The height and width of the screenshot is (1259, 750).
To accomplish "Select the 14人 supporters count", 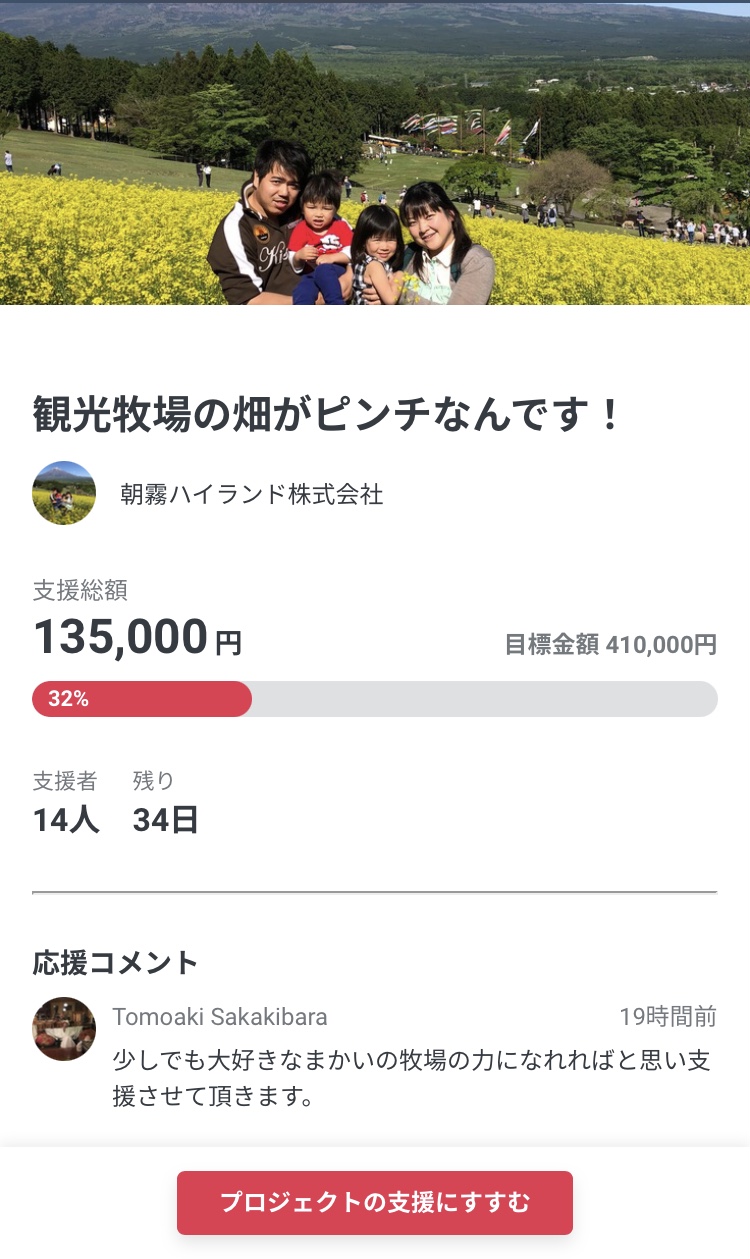I will point(66,820).
